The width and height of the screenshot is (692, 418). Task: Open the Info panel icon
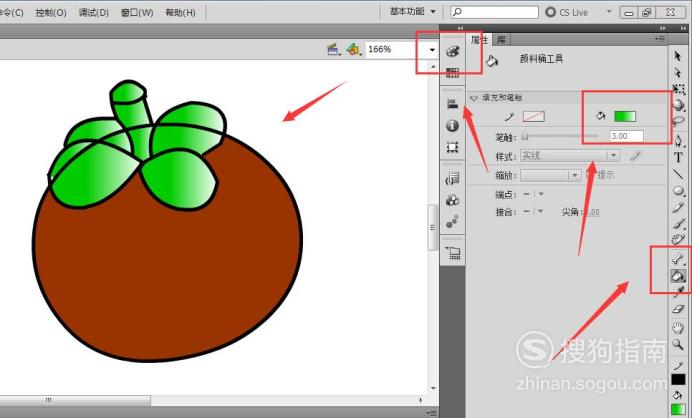[452, 126]
